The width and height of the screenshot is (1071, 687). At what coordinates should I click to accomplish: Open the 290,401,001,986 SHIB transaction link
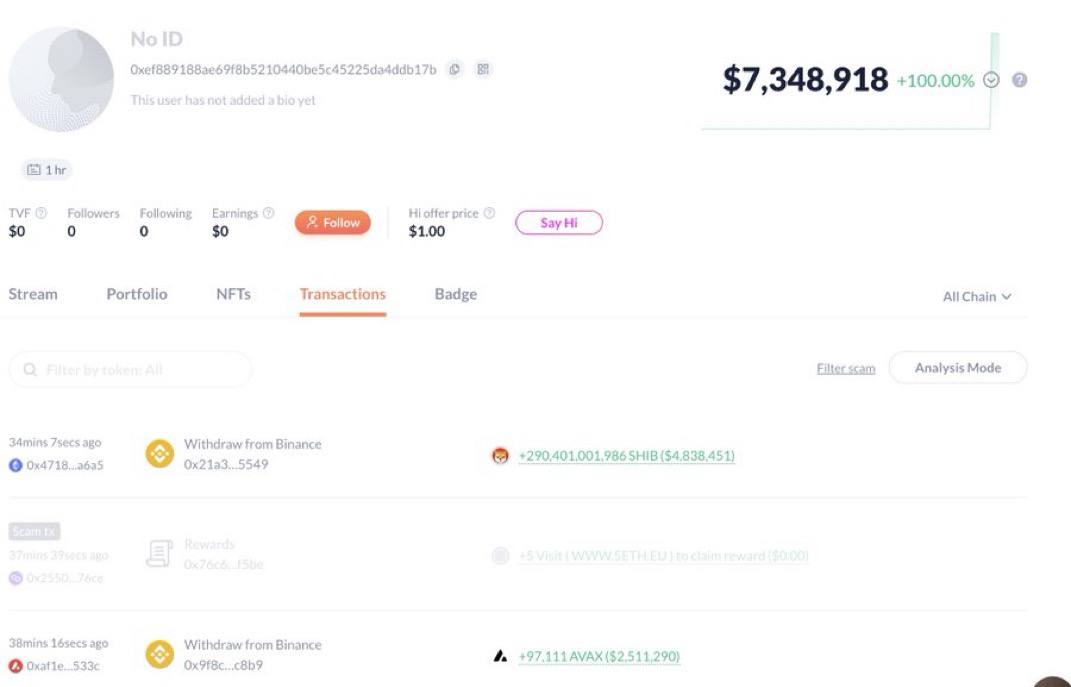[626, 456]
